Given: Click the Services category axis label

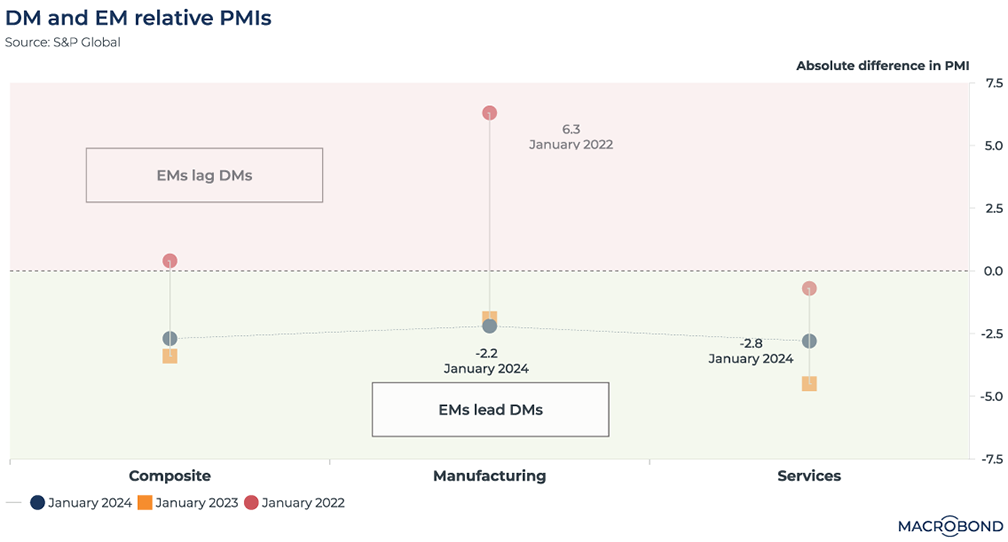Looking at the screenshot, I should pos(809,476).
